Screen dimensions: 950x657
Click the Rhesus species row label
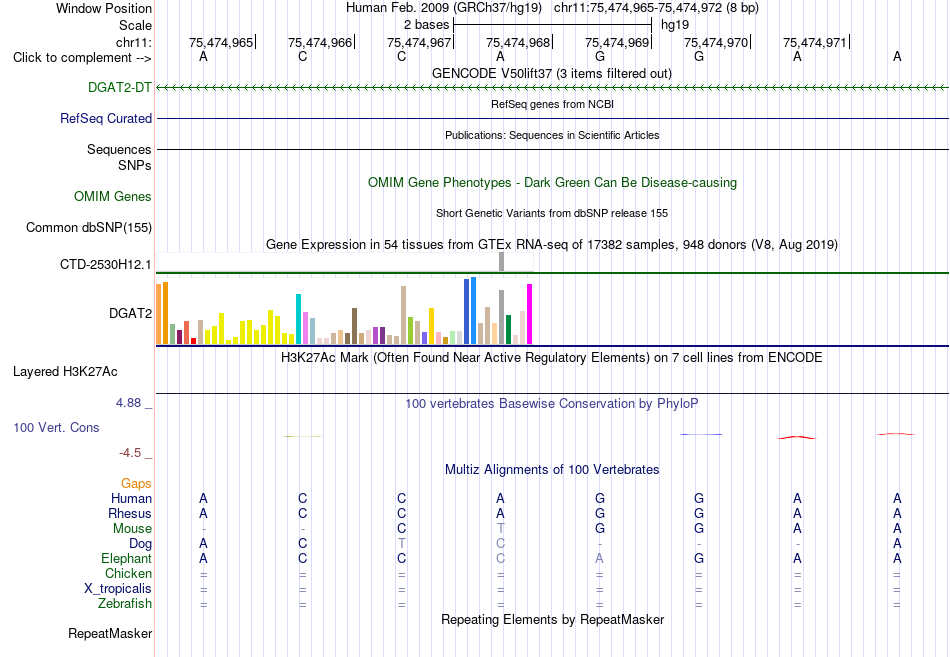click(x=130, y=513)
